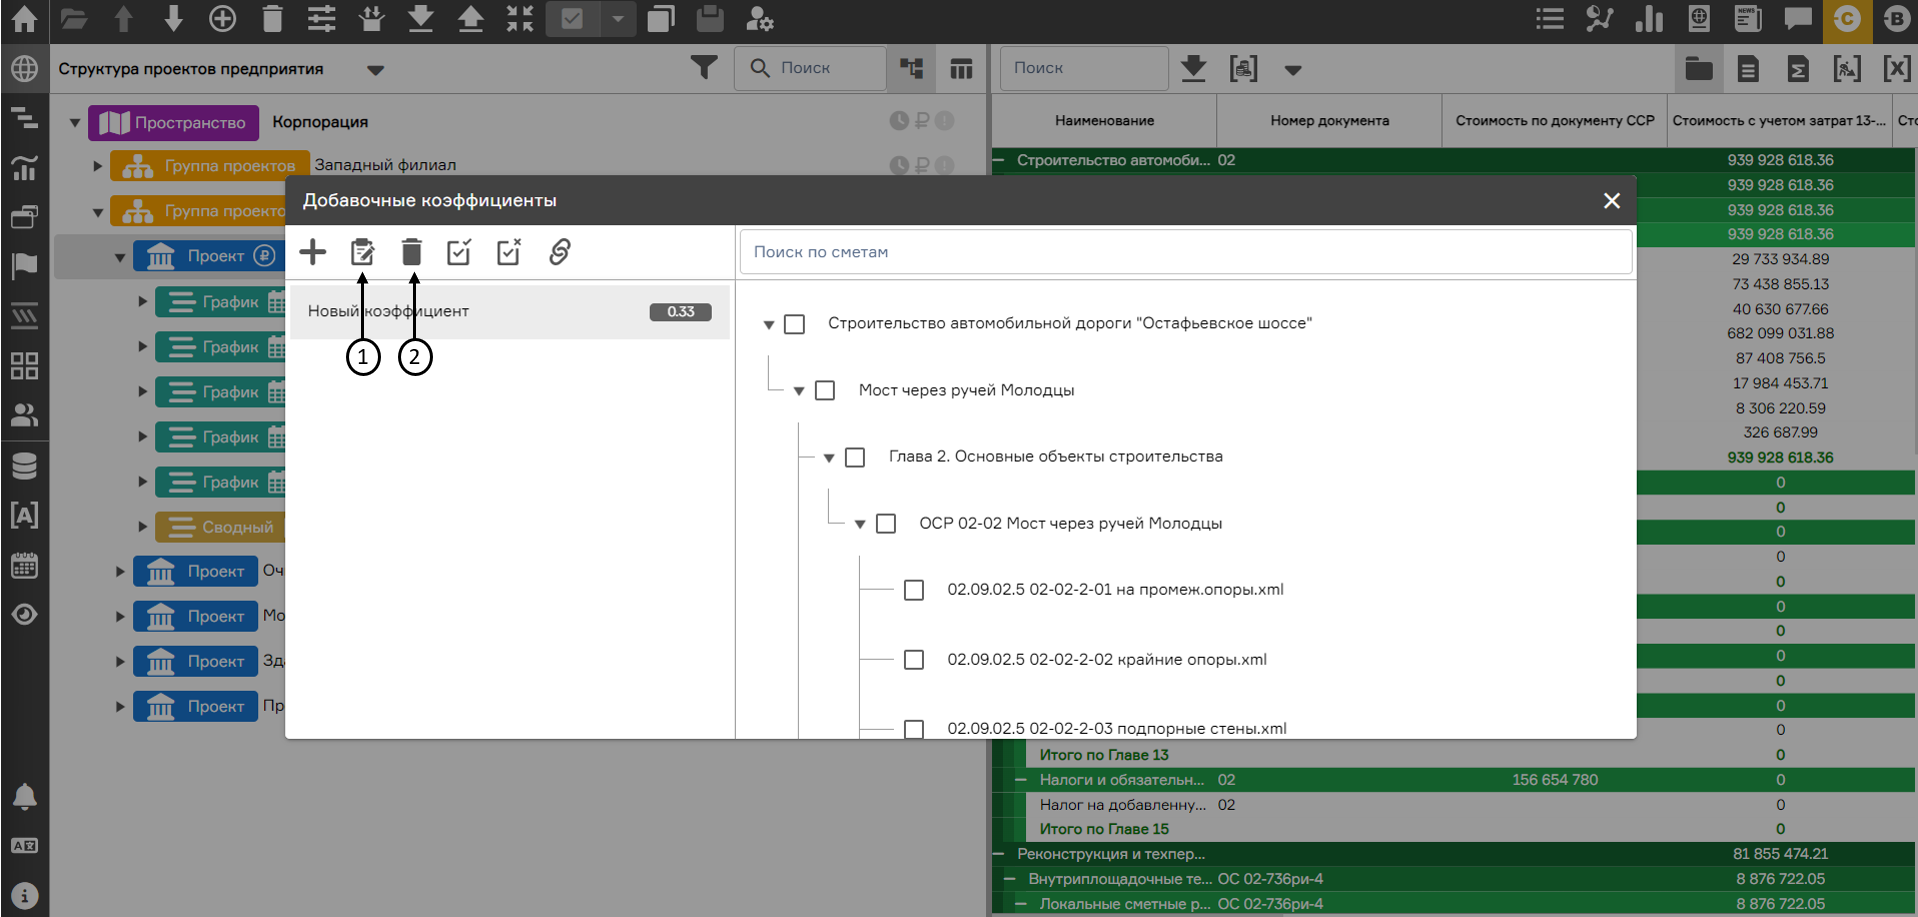Click the link chain icon in dialog
This screenshot has width=1918, height=917.
[x=559, y=252]
